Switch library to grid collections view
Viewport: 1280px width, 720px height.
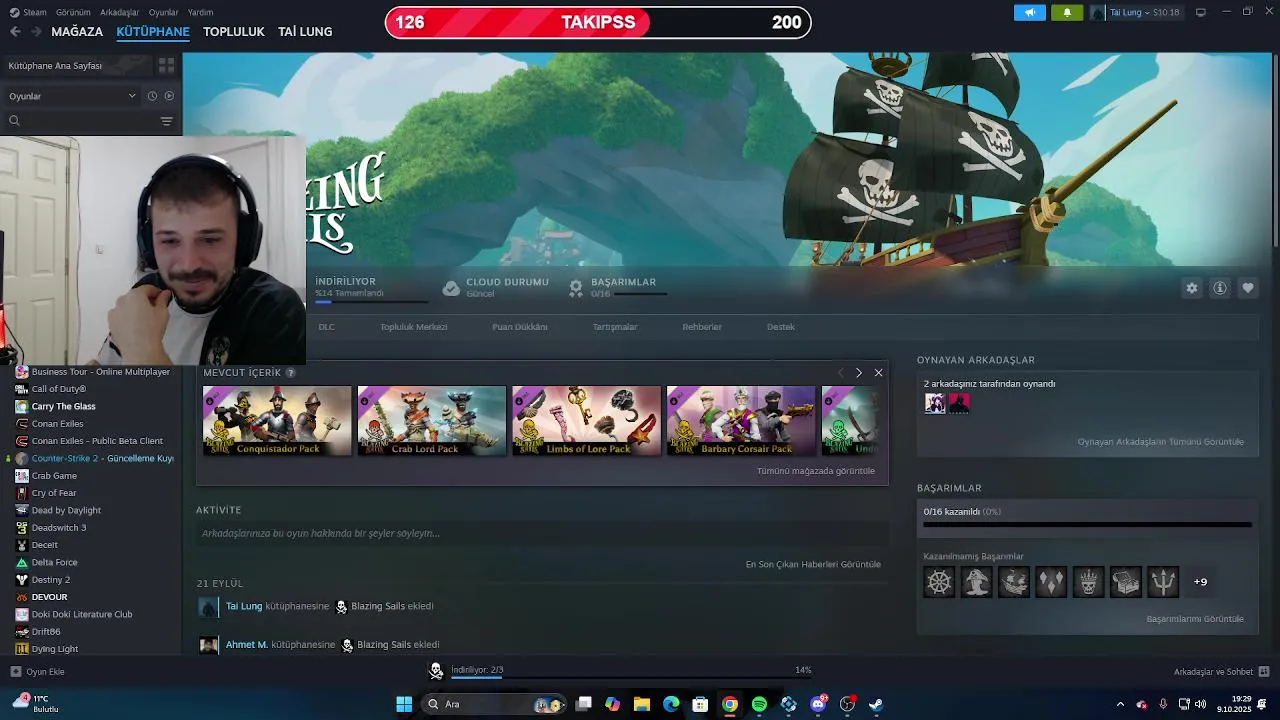[x=166, y=66]
